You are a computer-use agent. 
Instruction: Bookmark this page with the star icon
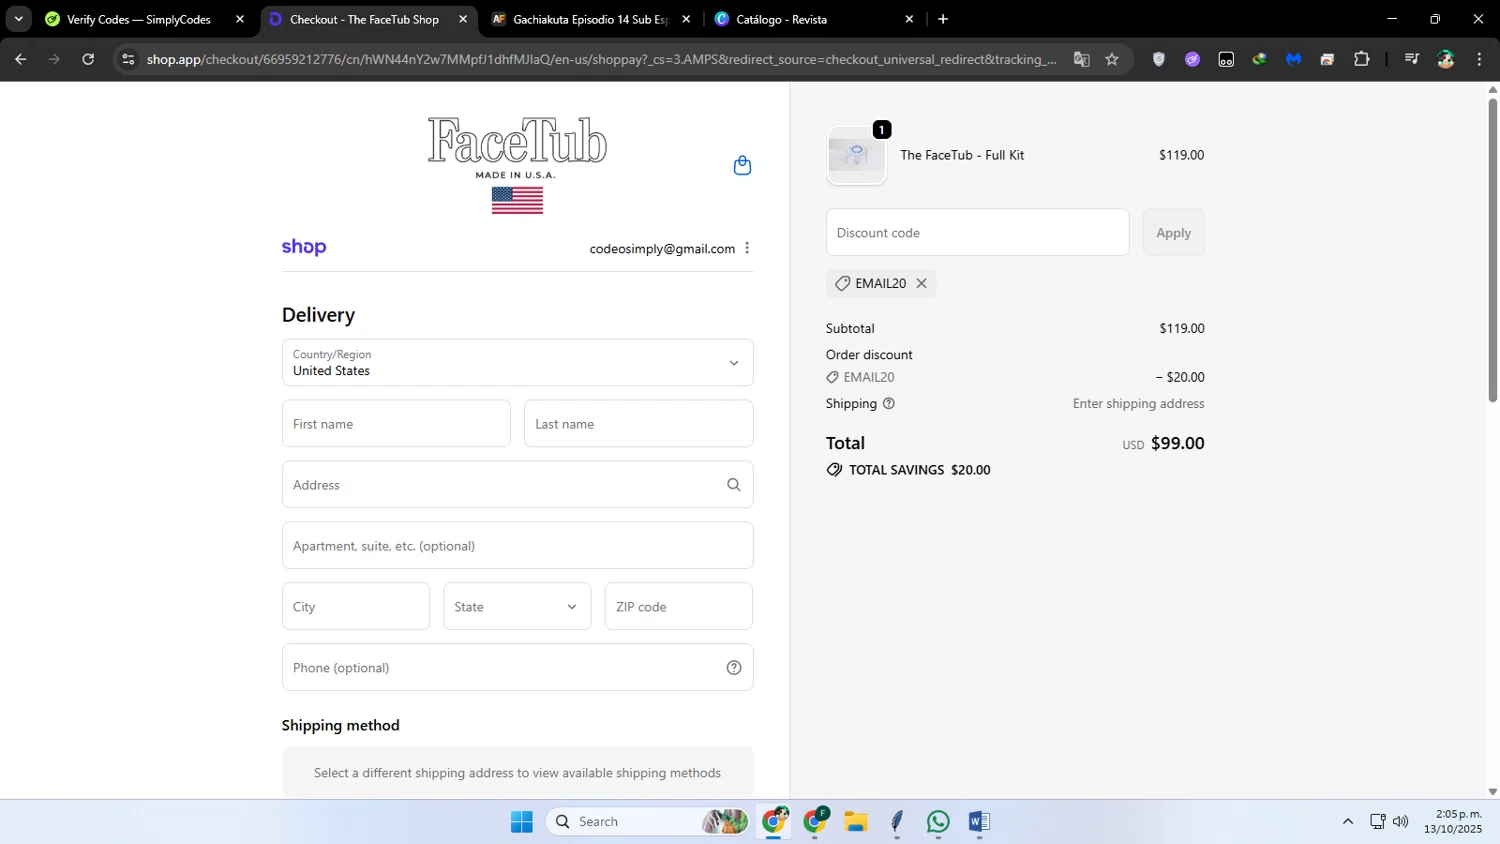(1112, 59)
